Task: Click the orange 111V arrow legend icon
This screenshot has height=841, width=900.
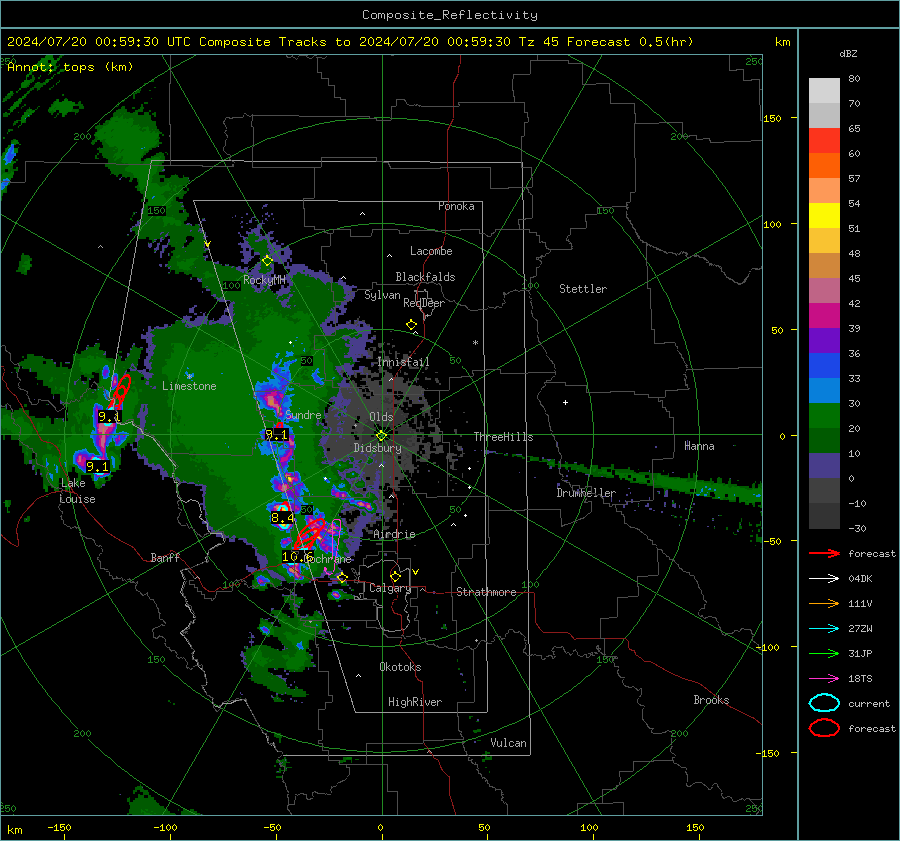Action: tap(824, 603)
